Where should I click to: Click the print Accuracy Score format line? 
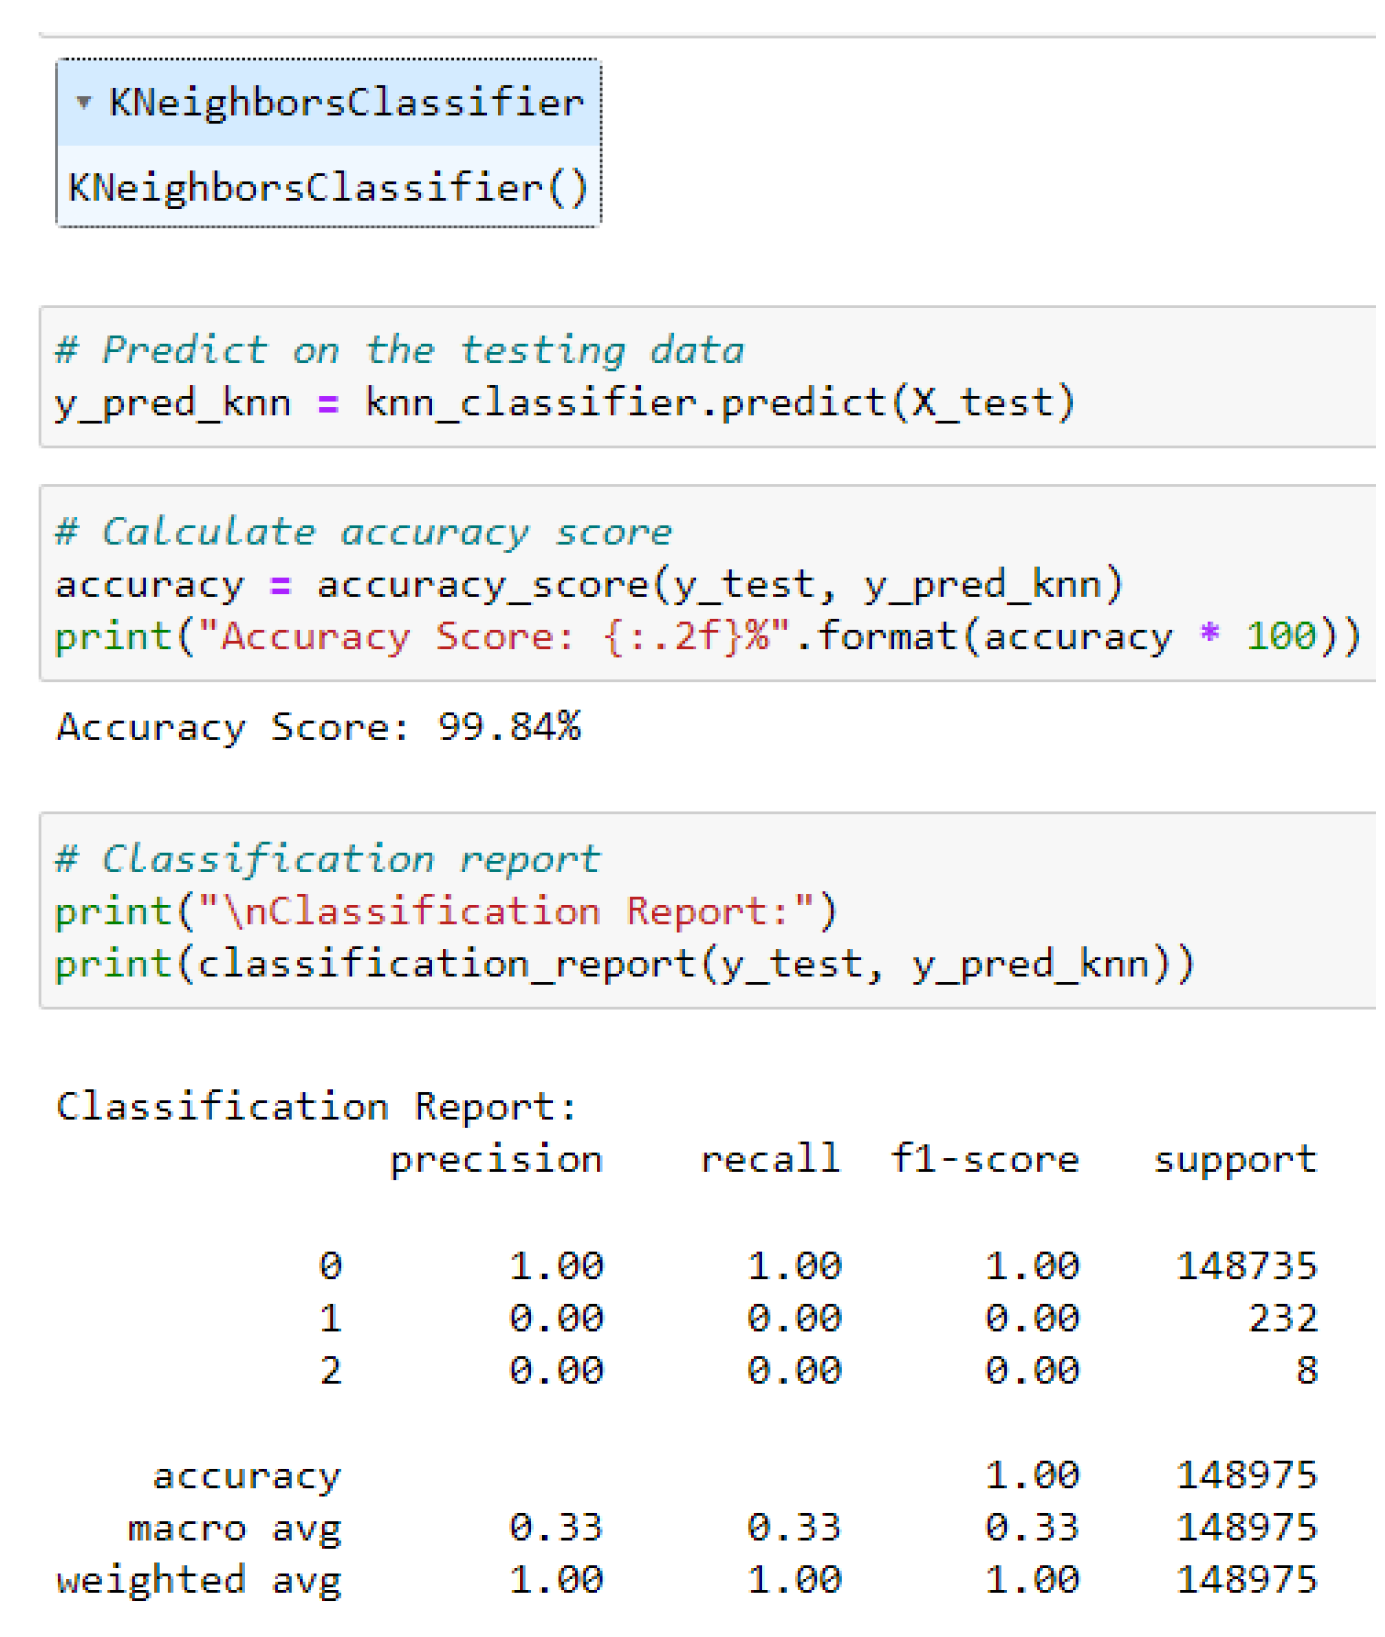706,636
